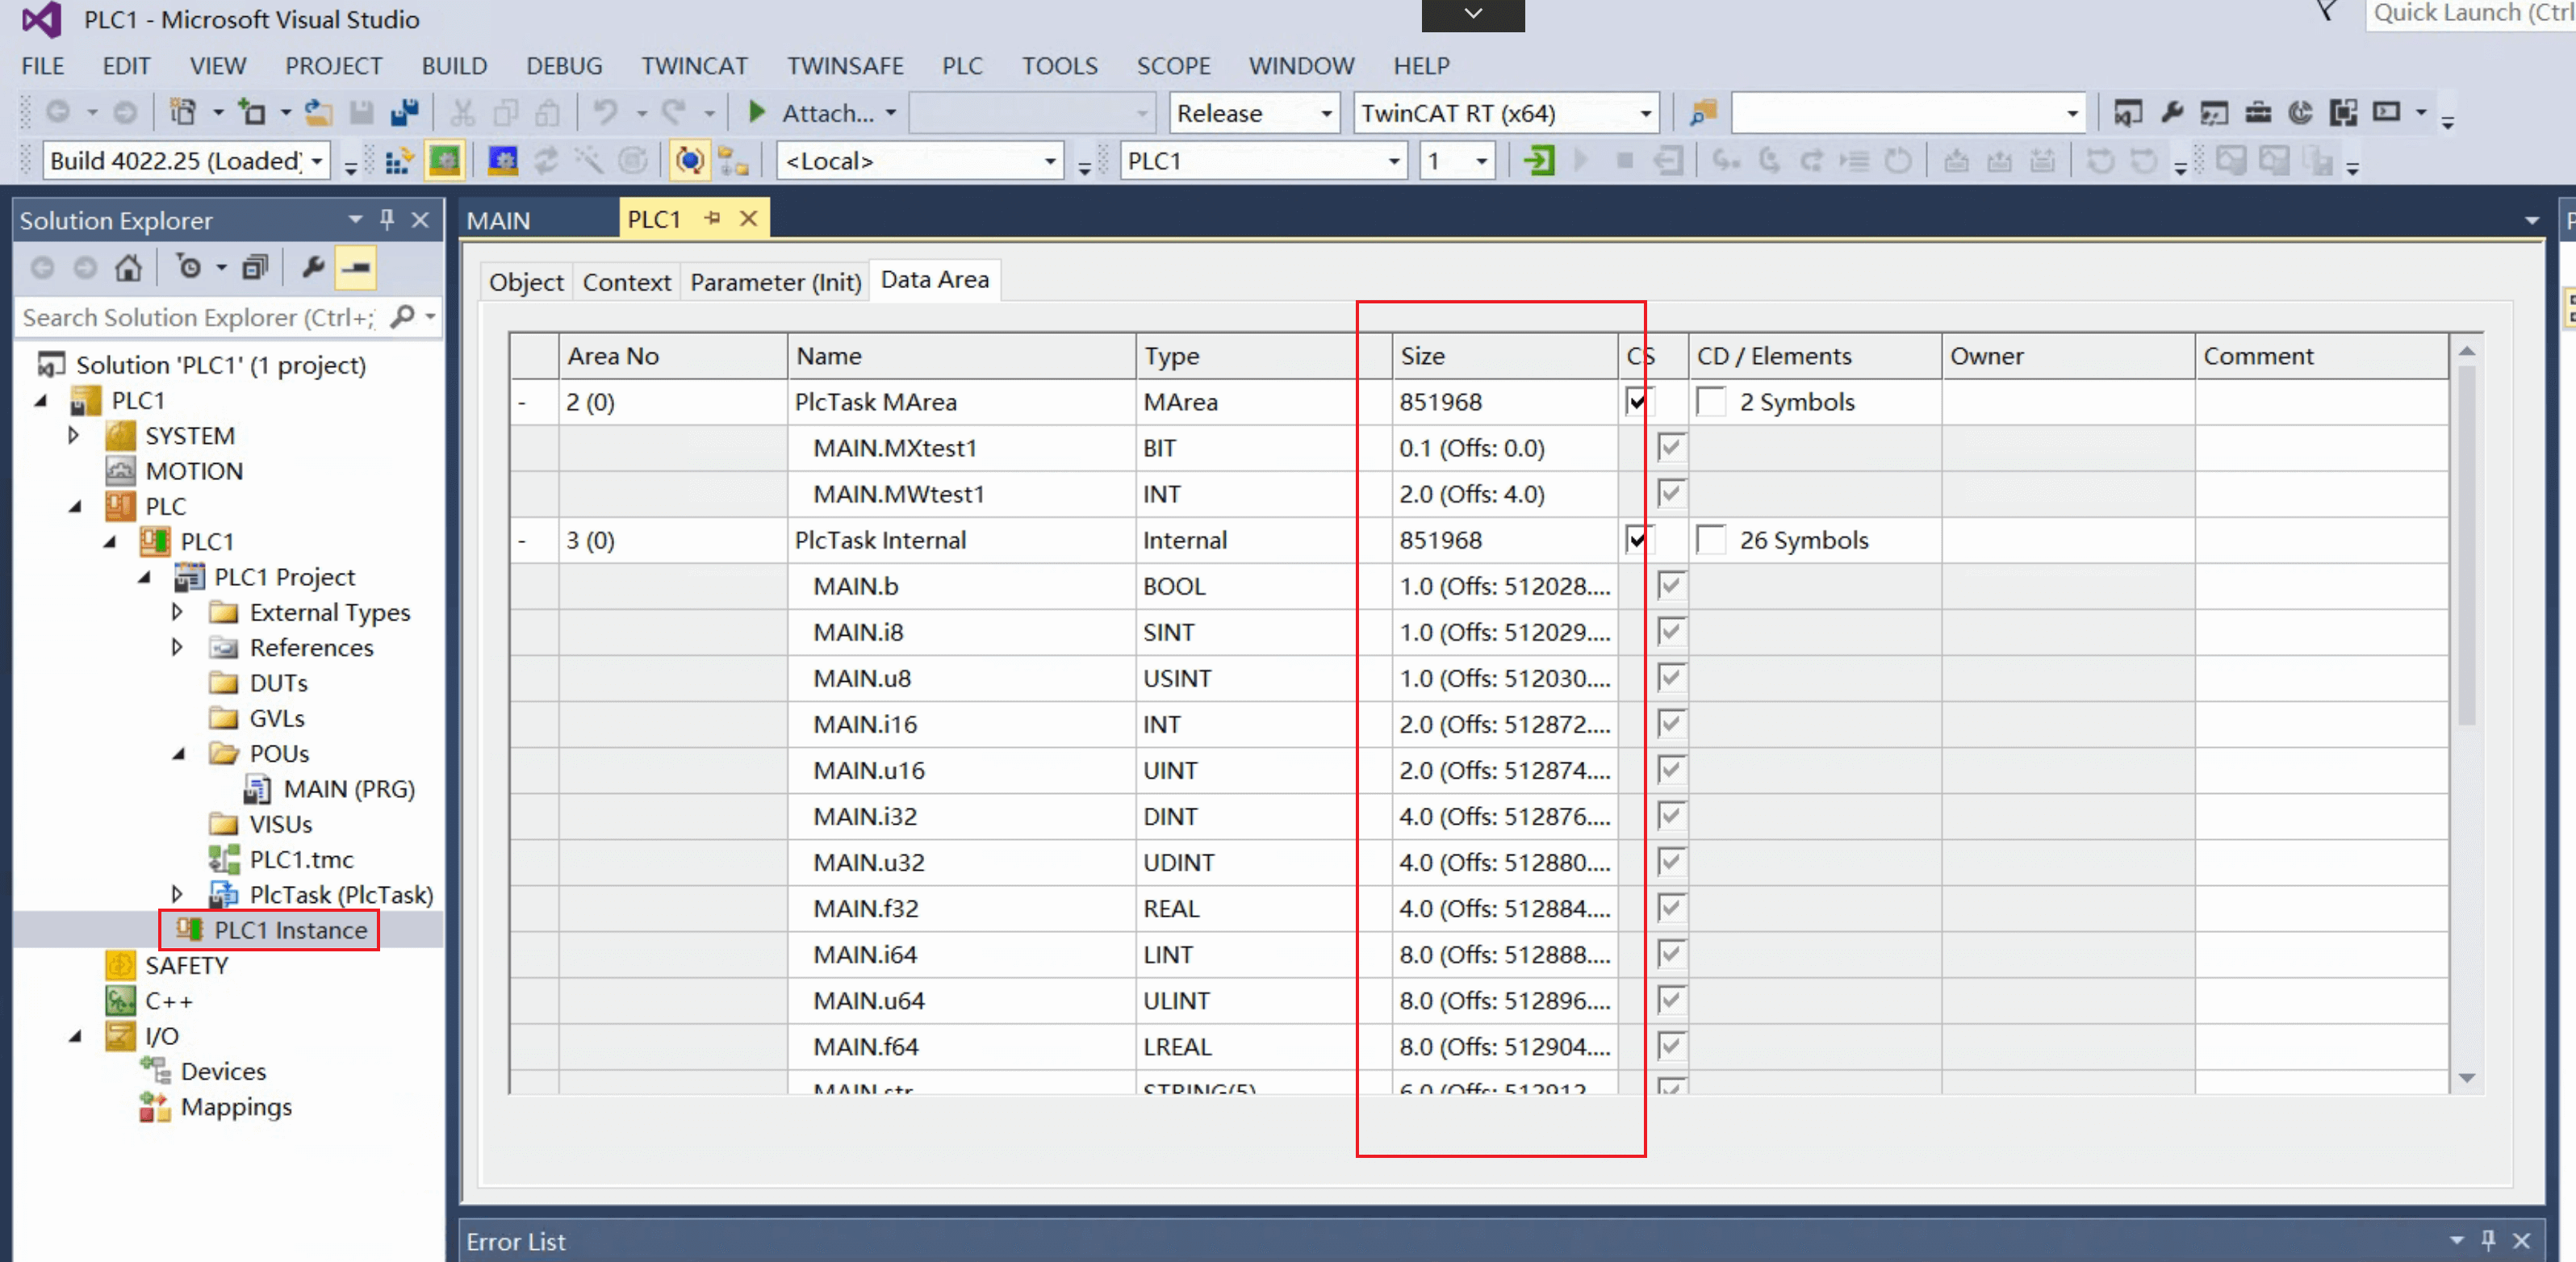Enable the 26 Symbols checkbox for PlcTask Internal
2576x1262 pixels.
pyautogui.click(x=1711, y=540)
